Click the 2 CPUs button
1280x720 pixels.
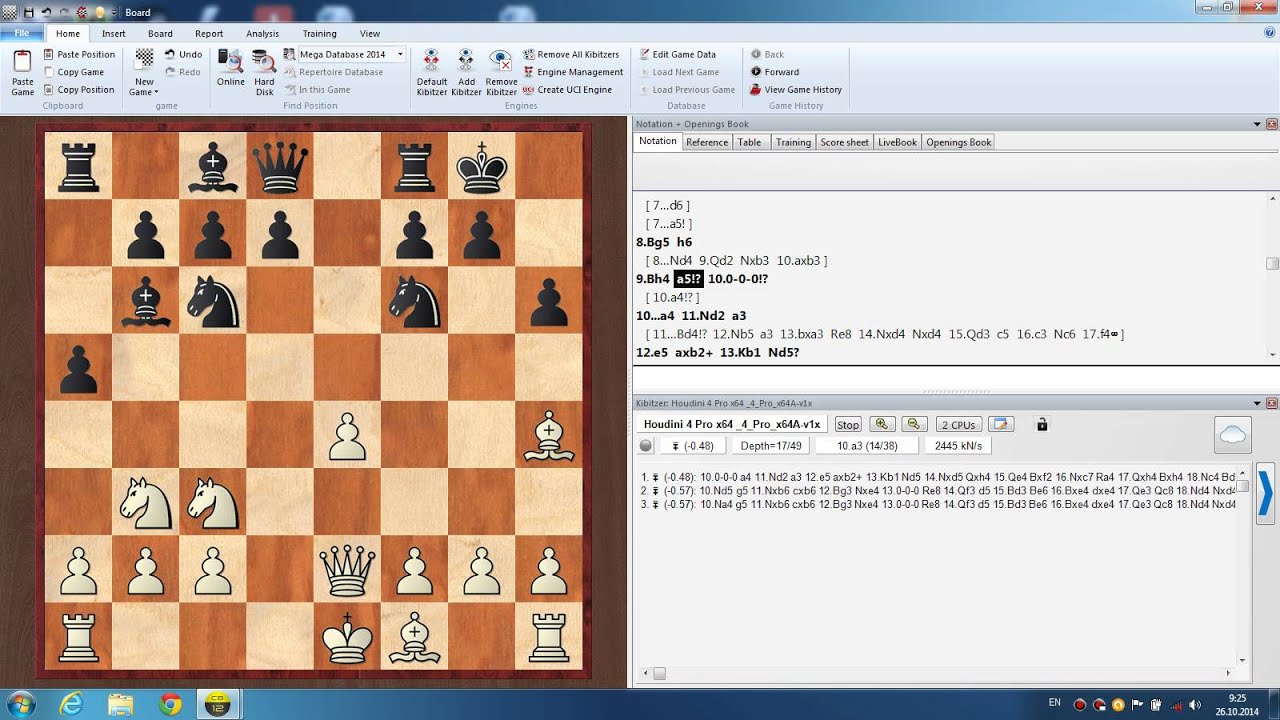(958, 425)
